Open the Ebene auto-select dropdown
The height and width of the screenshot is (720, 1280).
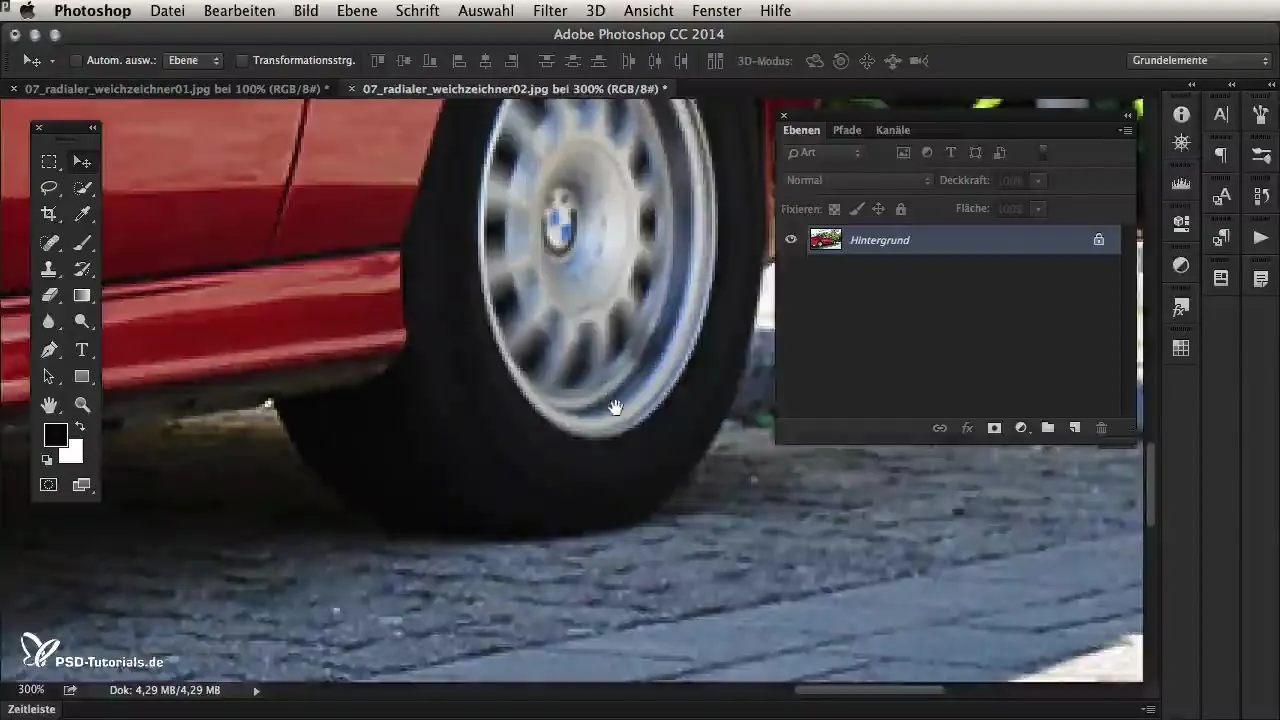tap(194, 61)
